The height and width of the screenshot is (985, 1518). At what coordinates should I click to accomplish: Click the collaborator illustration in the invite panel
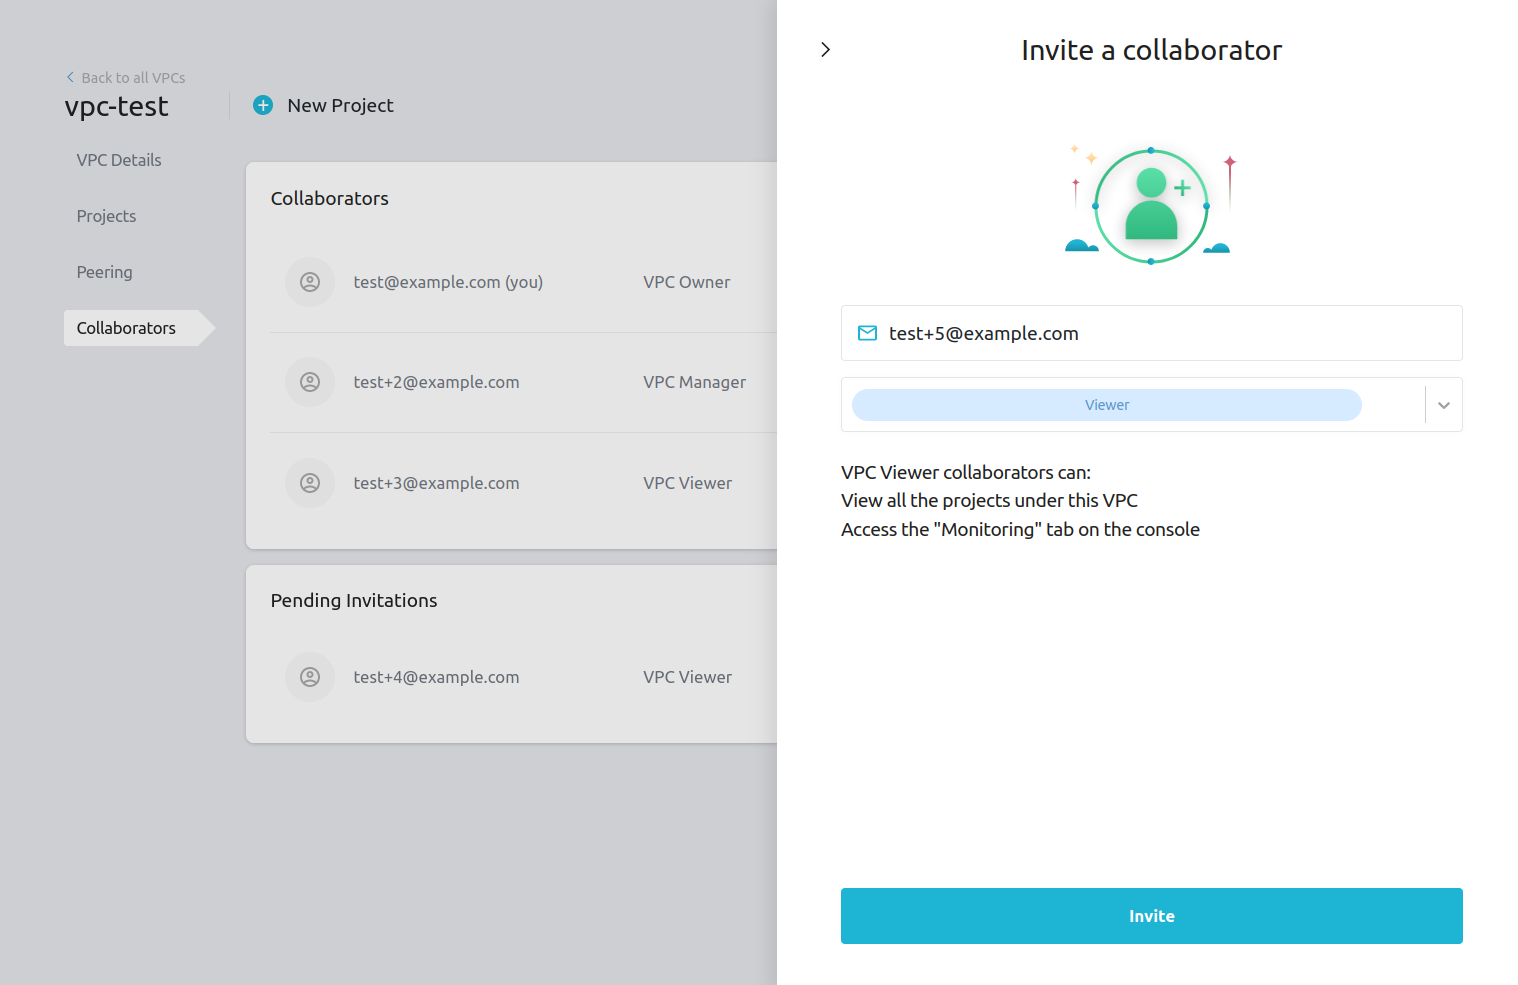(x=1150, y=203)
